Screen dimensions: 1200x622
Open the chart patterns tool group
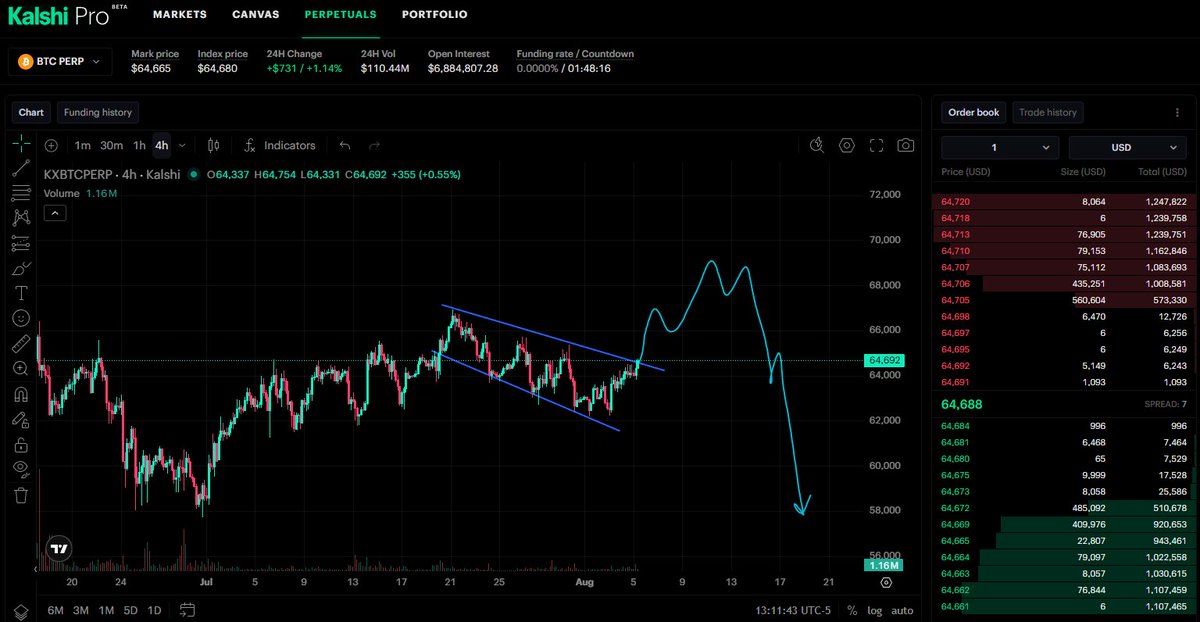[21, 218]
